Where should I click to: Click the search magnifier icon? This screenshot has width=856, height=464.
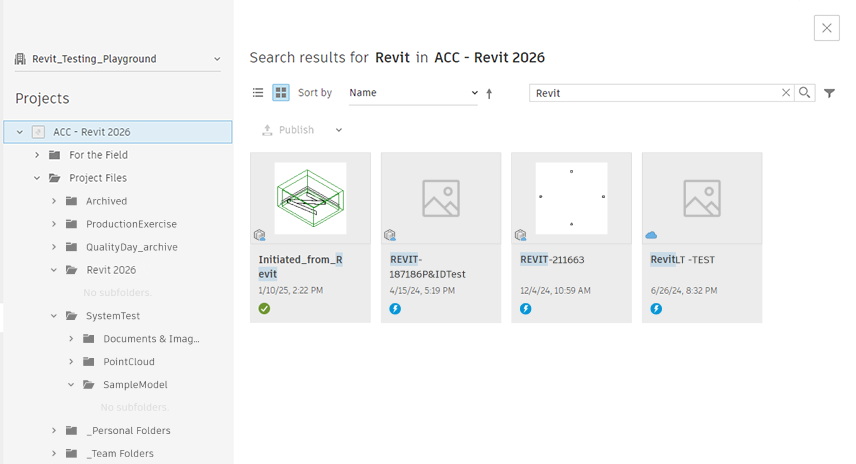[x=805, y=93]
